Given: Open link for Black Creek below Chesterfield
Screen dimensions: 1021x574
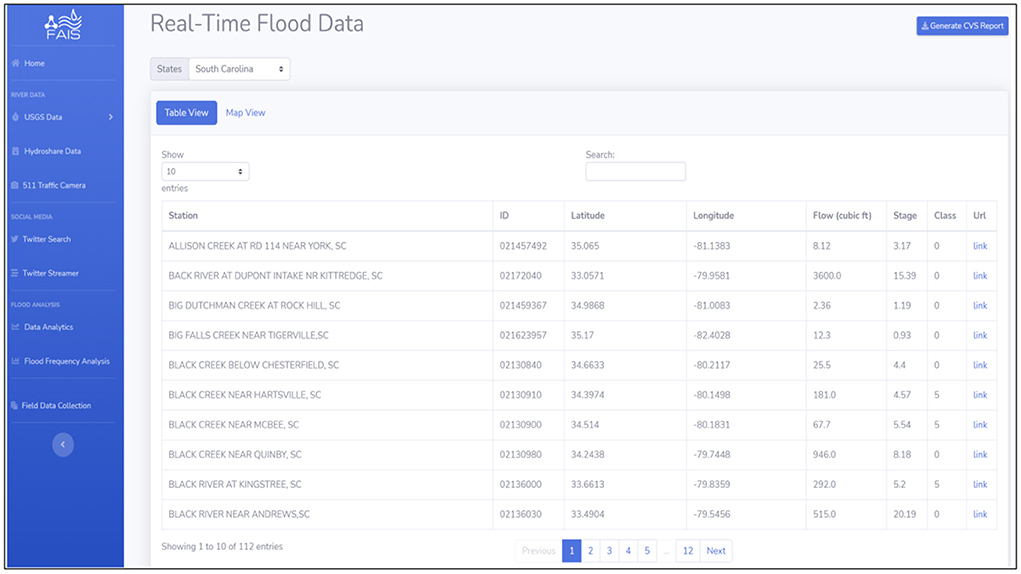Looking at the screenshot, I should click(x=980, y=365).
